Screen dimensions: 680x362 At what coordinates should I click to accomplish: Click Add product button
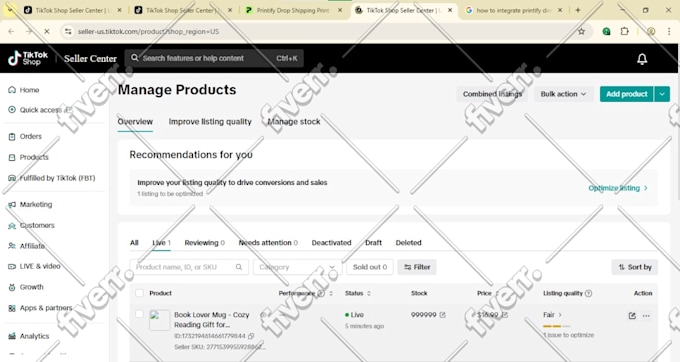(x=627, y=94)
